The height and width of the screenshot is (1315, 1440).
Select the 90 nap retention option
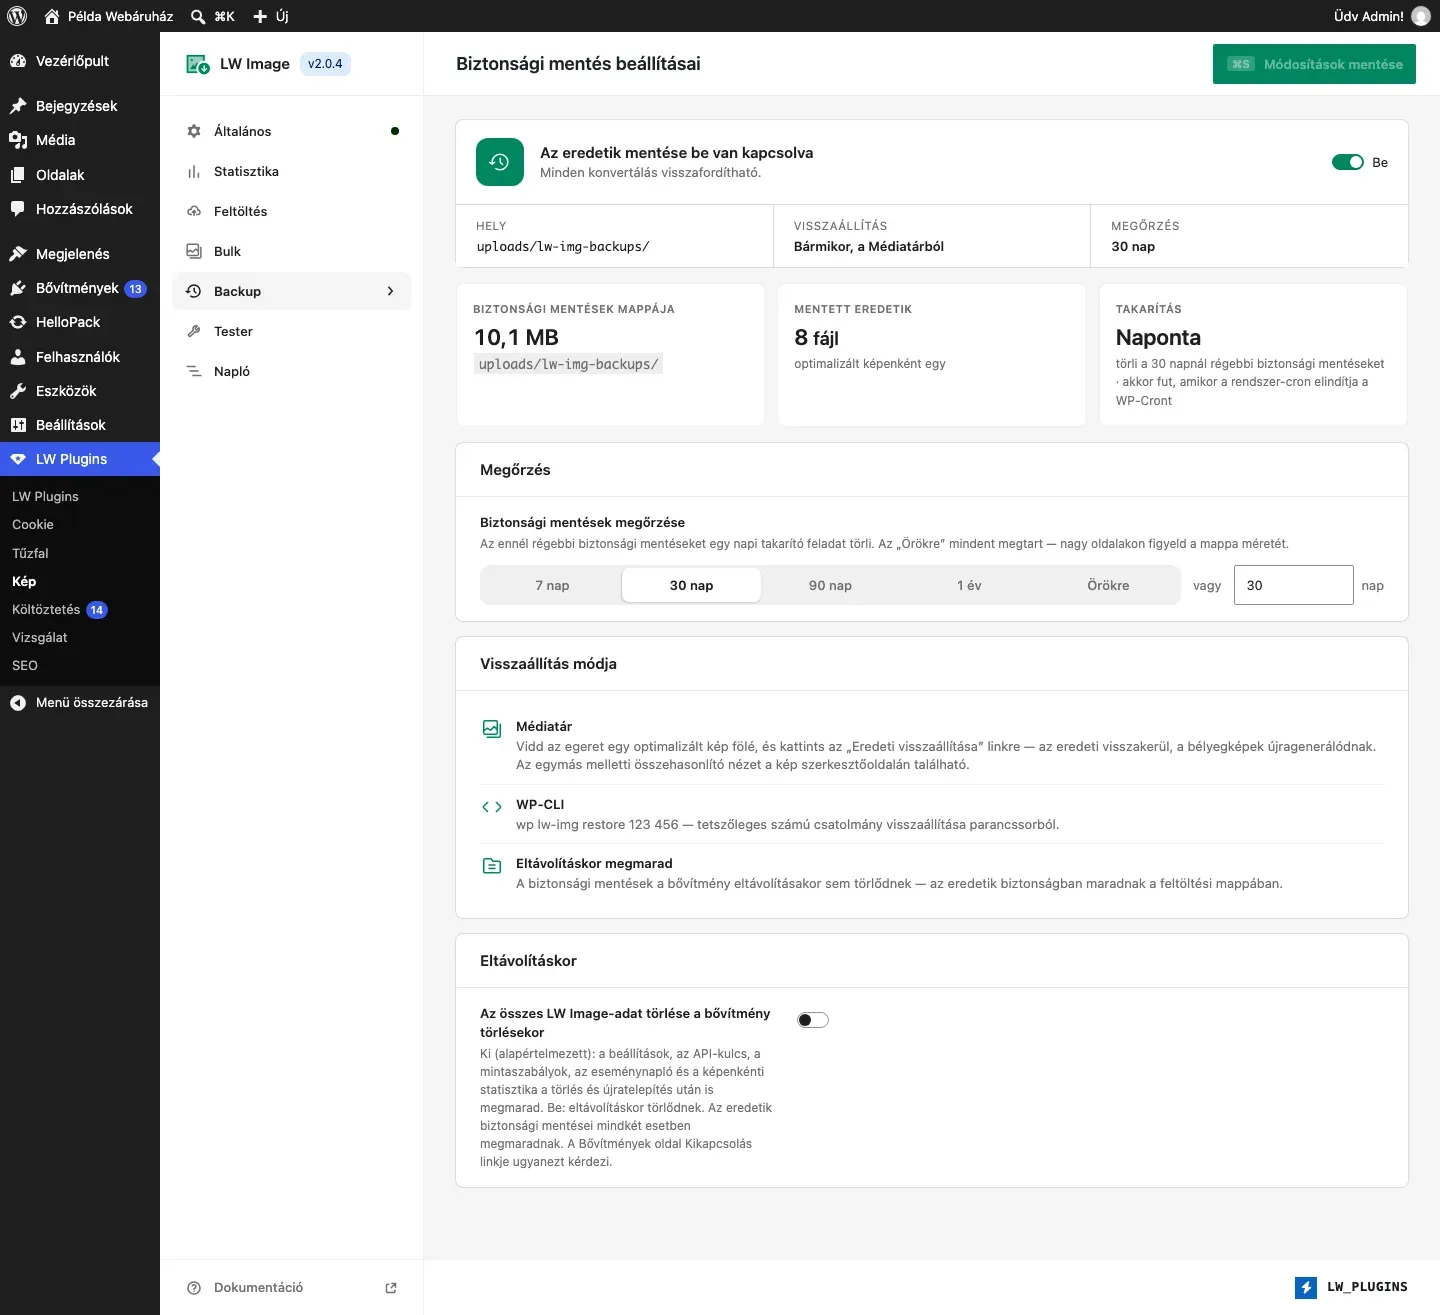click(x=830, y=585)
